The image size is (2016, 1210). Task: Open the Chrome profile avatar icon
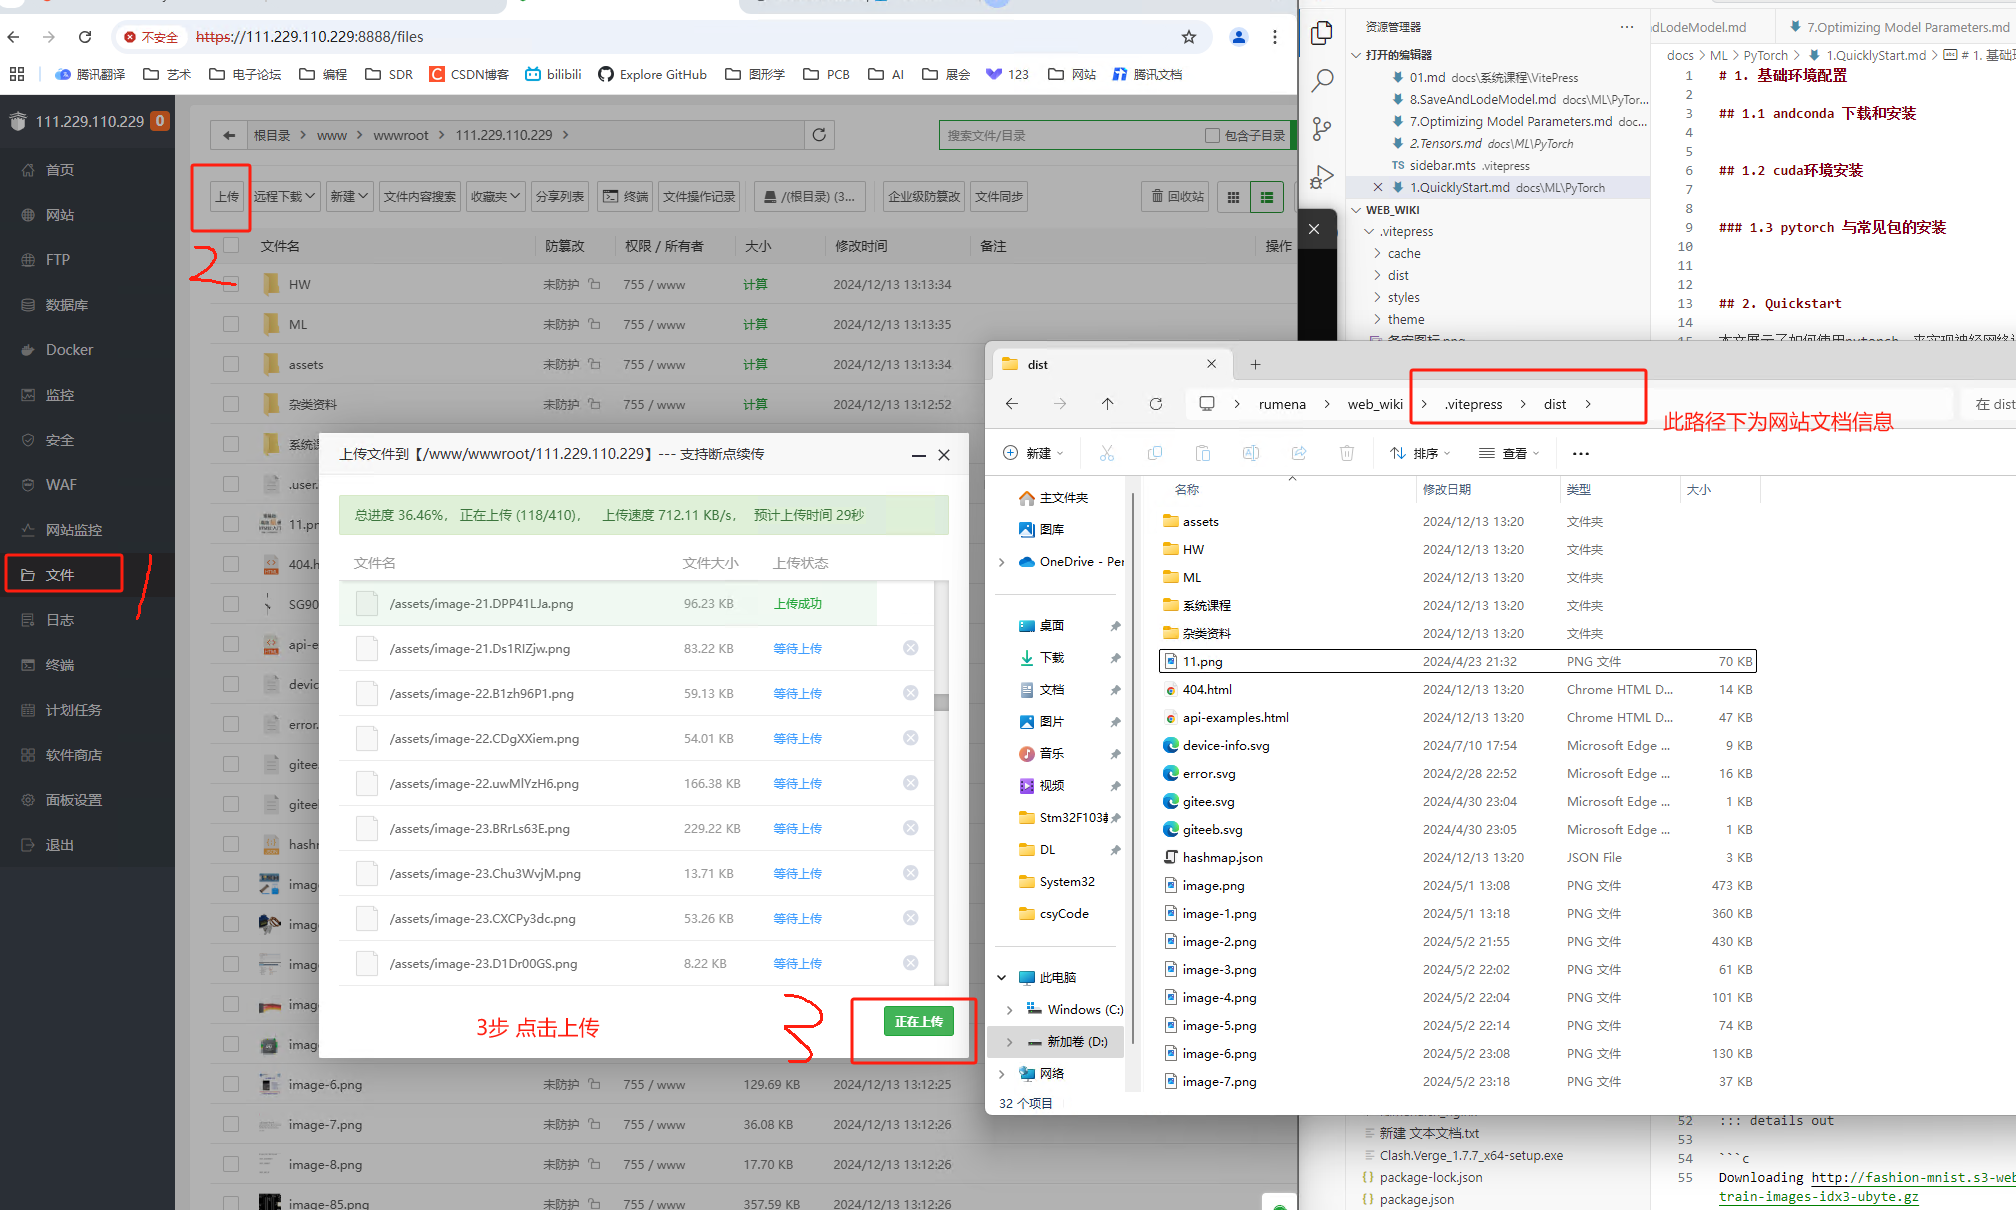[1239, 37]
